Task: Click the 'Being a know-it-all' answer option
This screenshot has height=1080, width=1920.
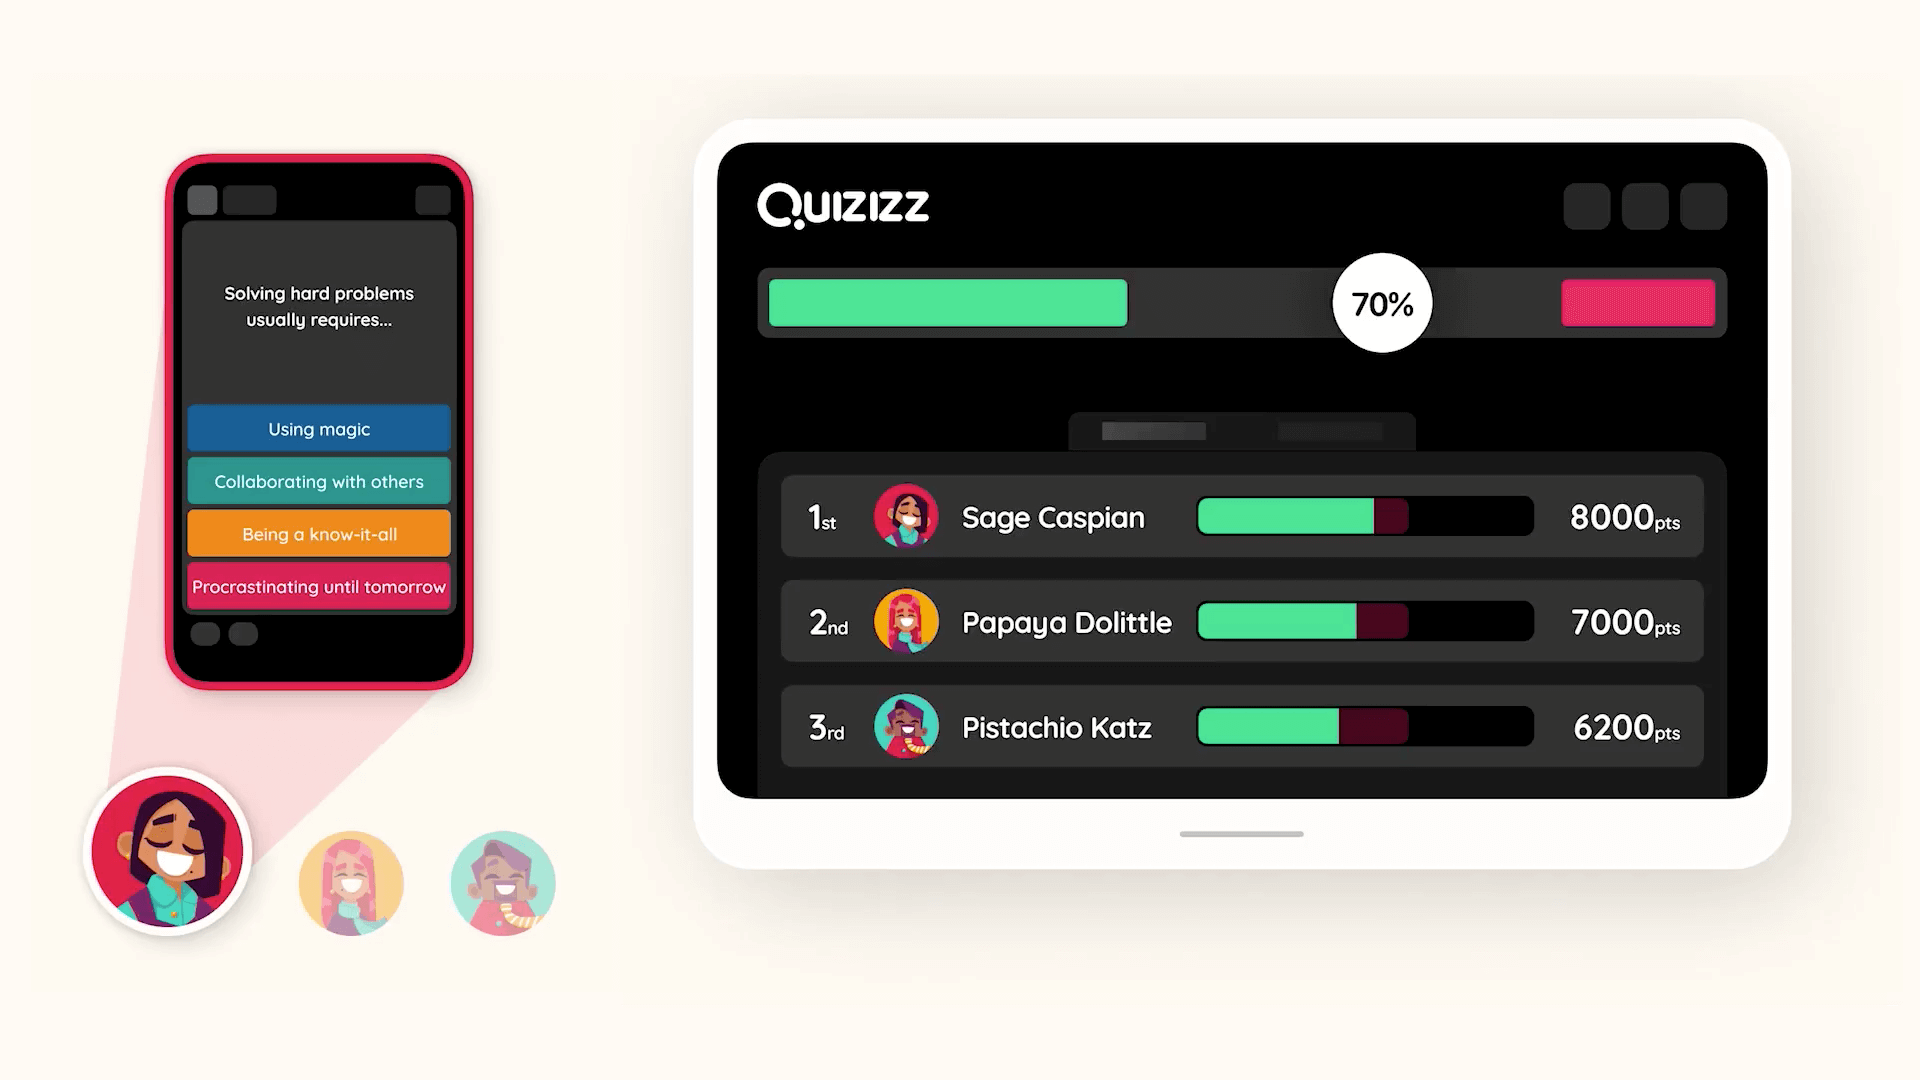Action: point(318,534)
